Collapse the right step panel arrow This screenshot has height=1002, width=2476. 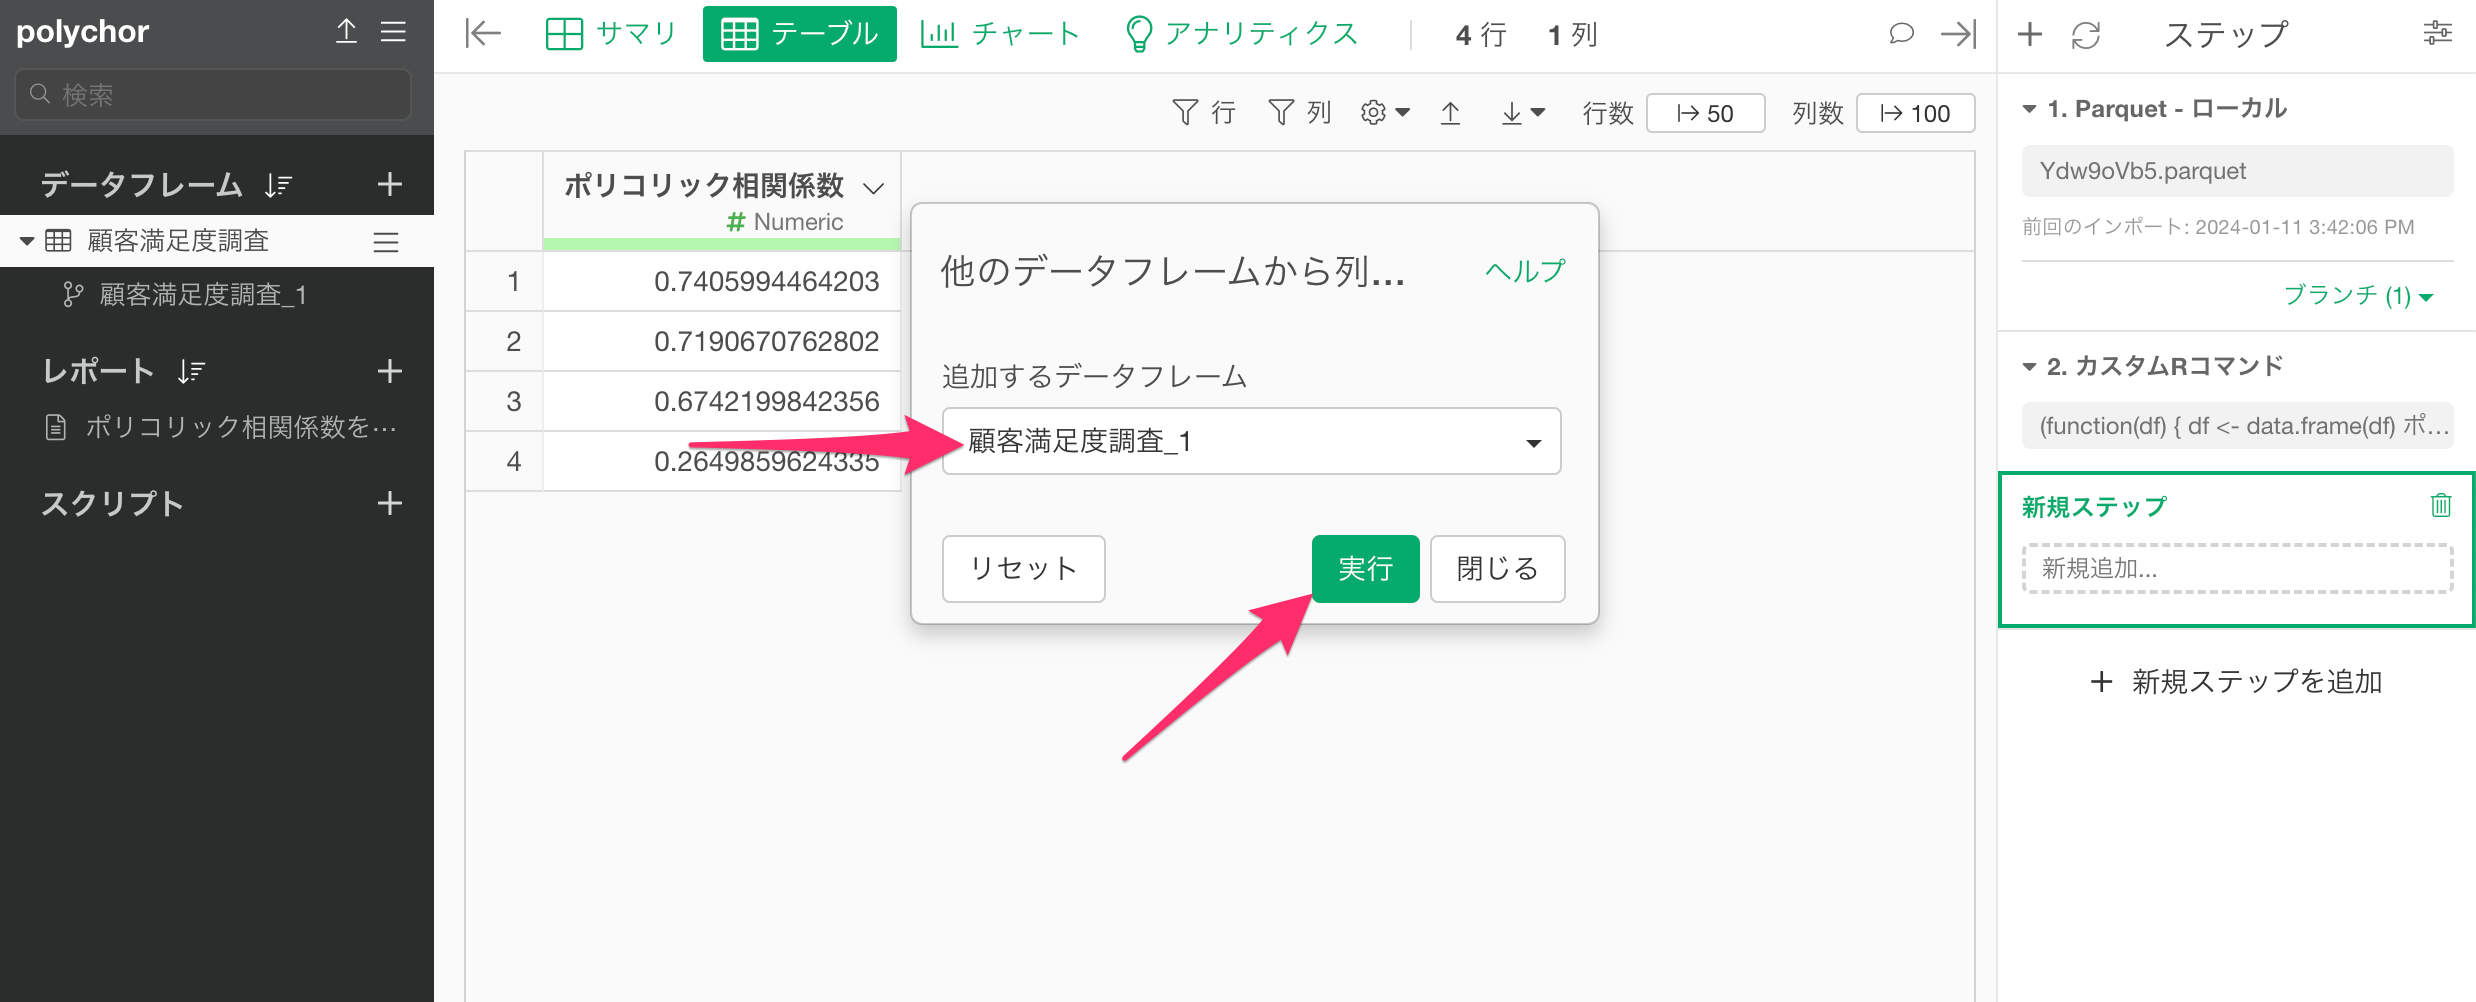[1959, 34]
